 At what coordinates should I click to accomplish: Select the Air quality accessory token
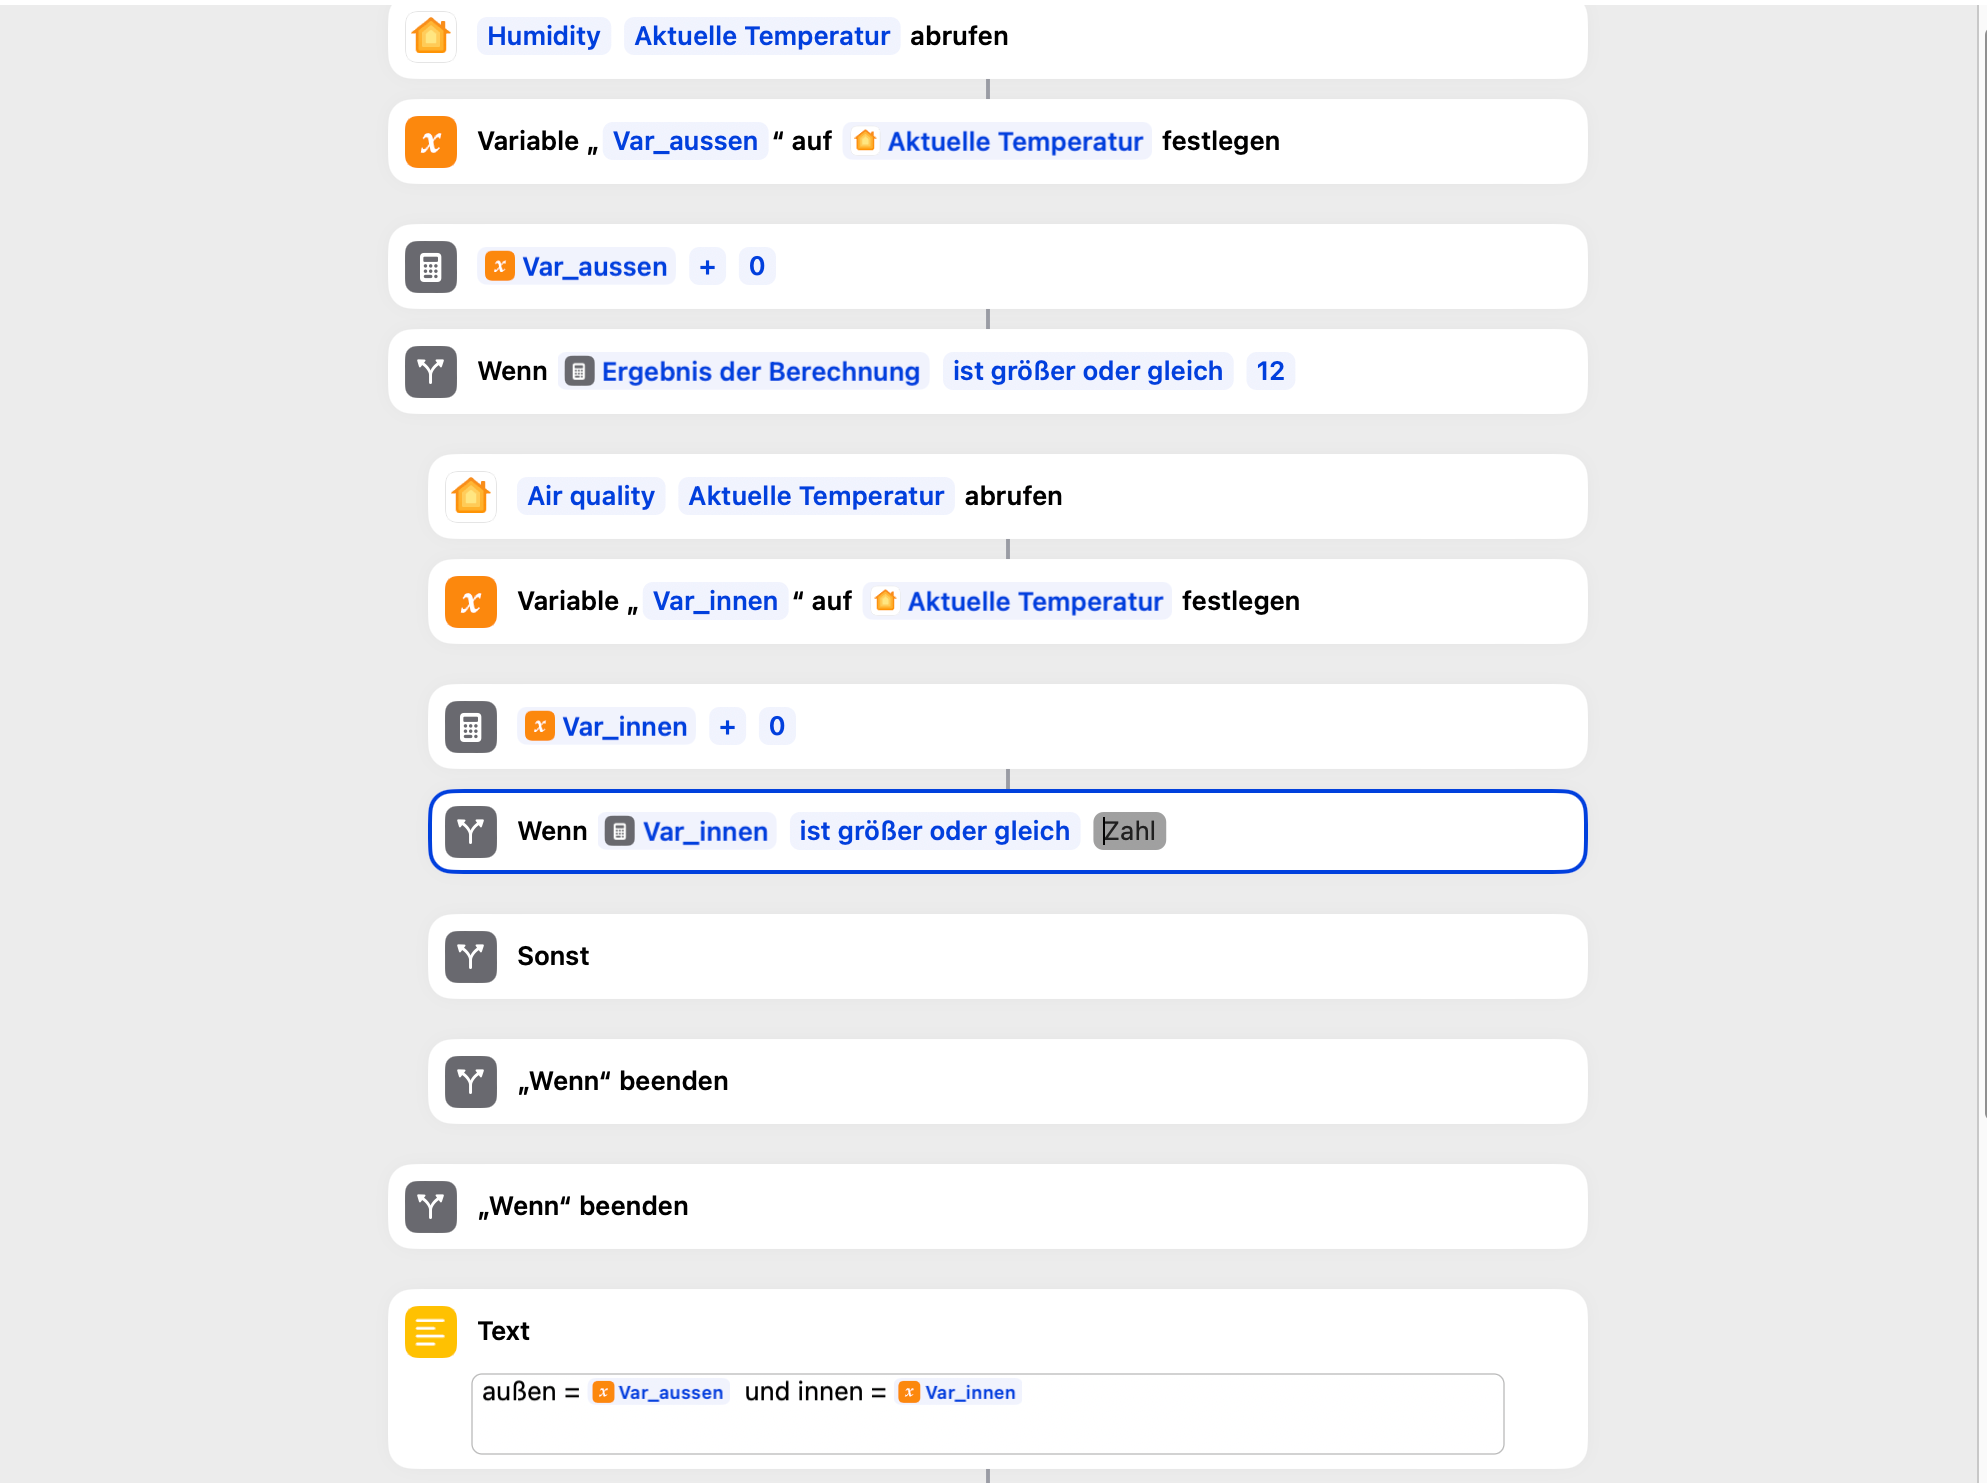(591, 496)
